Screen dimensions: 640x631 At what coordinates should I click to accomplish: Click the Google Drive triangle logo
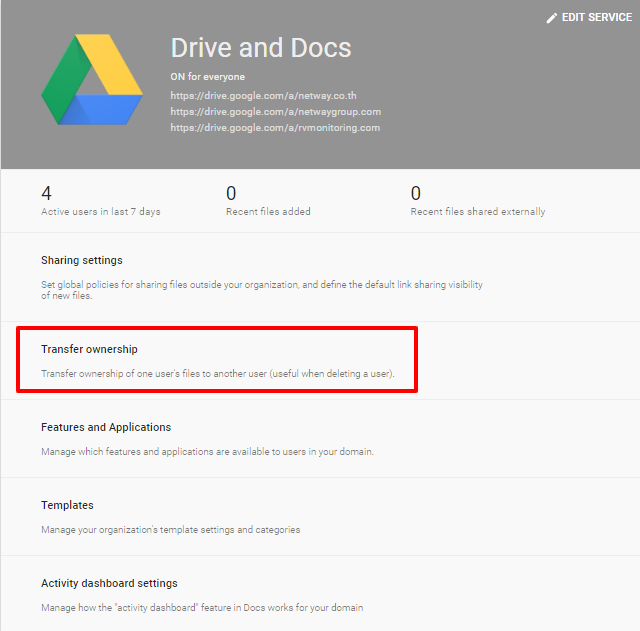coord(92,81)
